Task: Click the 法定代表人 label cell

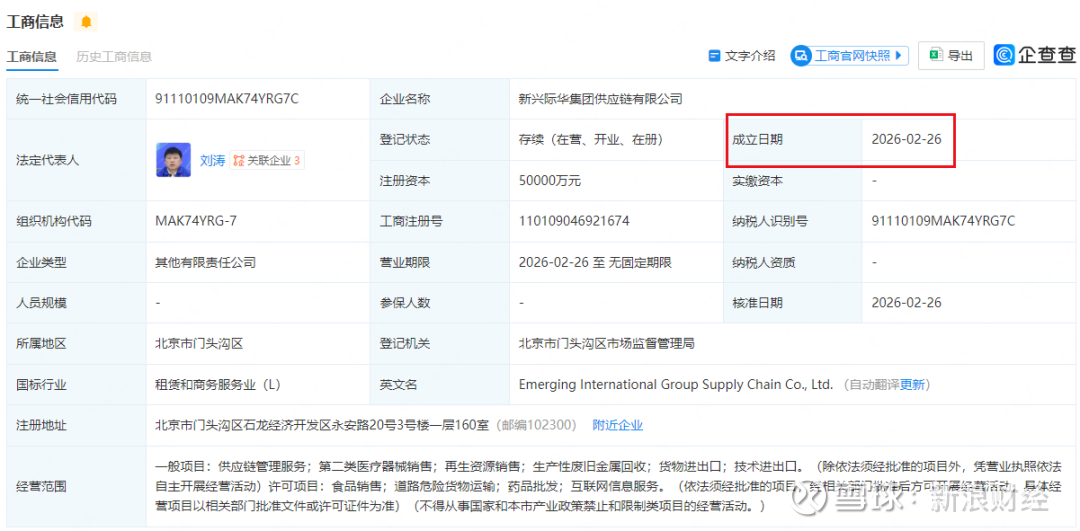Action: click(x=76, y=160)
